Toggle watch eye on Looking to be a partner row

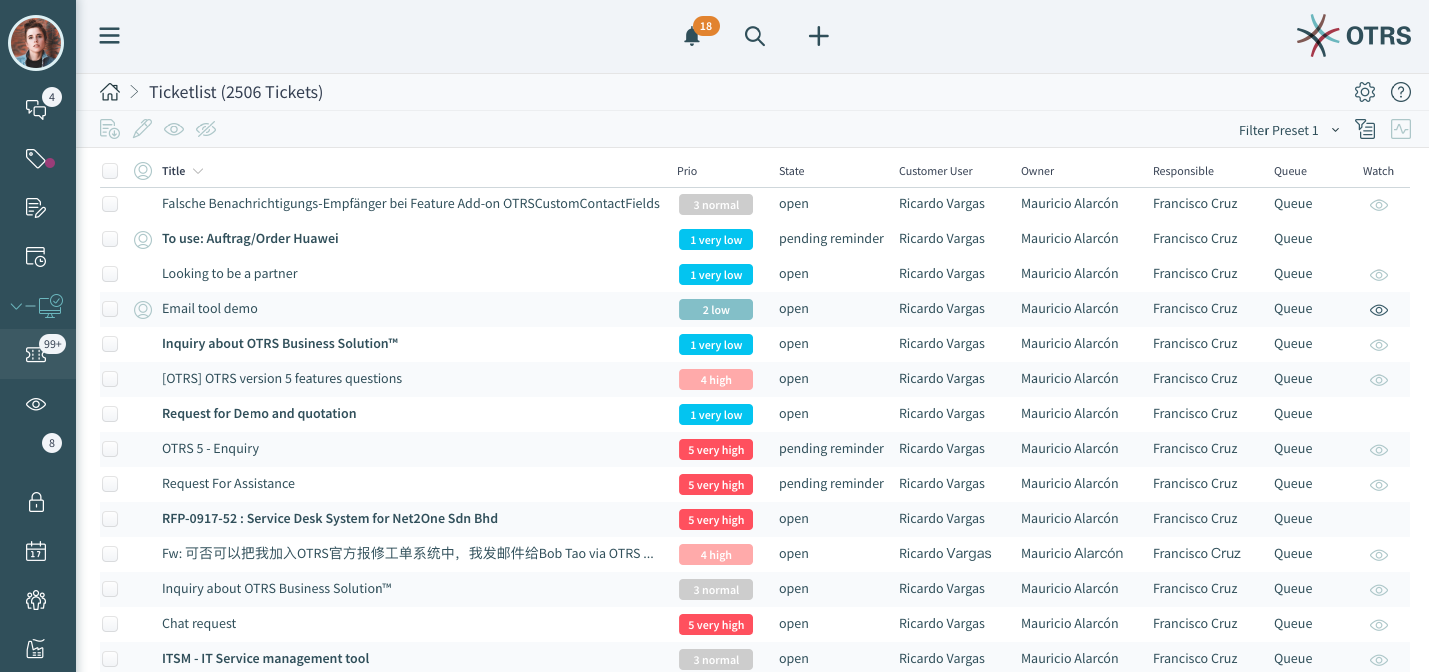(1379, 275)
